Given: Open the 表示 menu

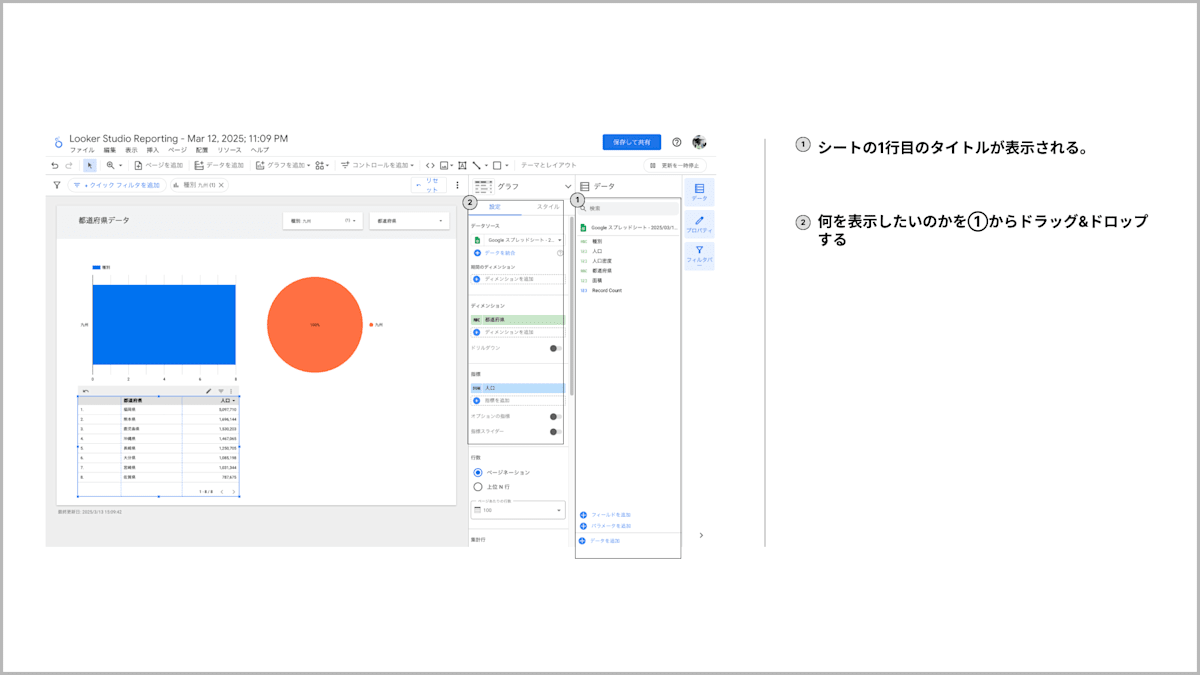Looking at the screenshot, I should point(131,150).
